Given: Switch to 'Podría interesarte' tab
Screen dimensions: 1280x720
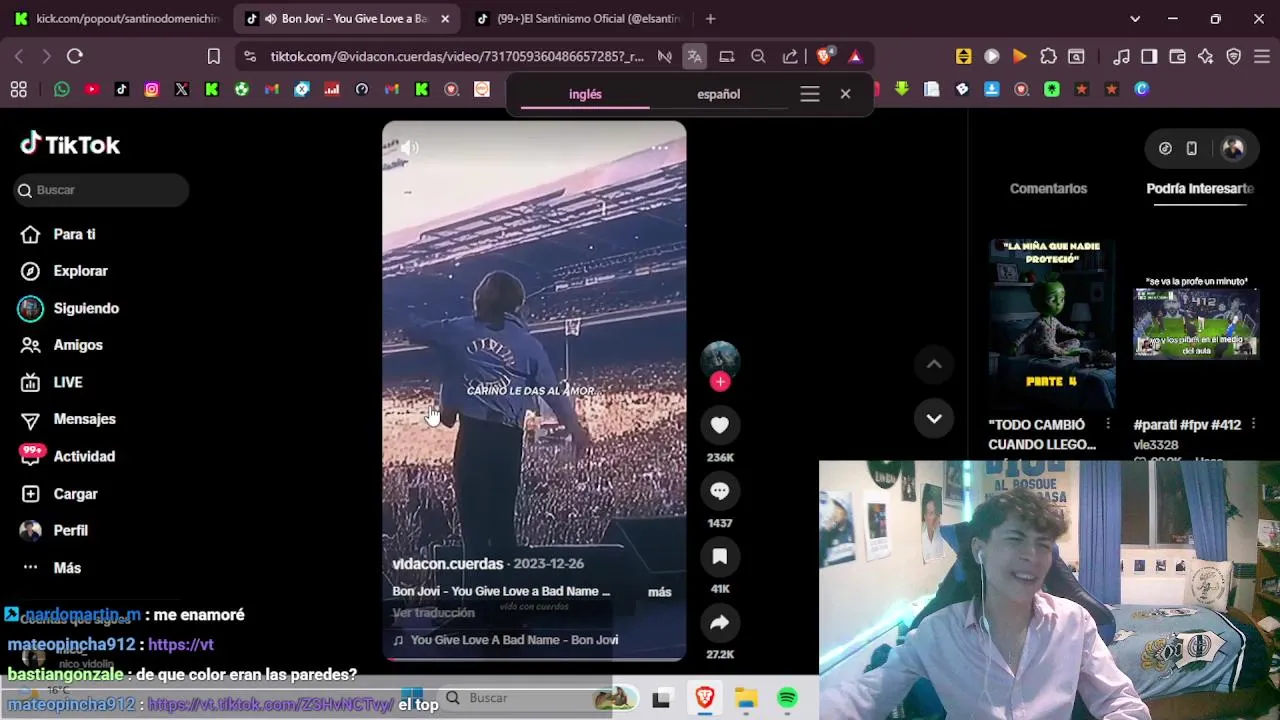Looking at the screenshot, I should click(1200, 188).
